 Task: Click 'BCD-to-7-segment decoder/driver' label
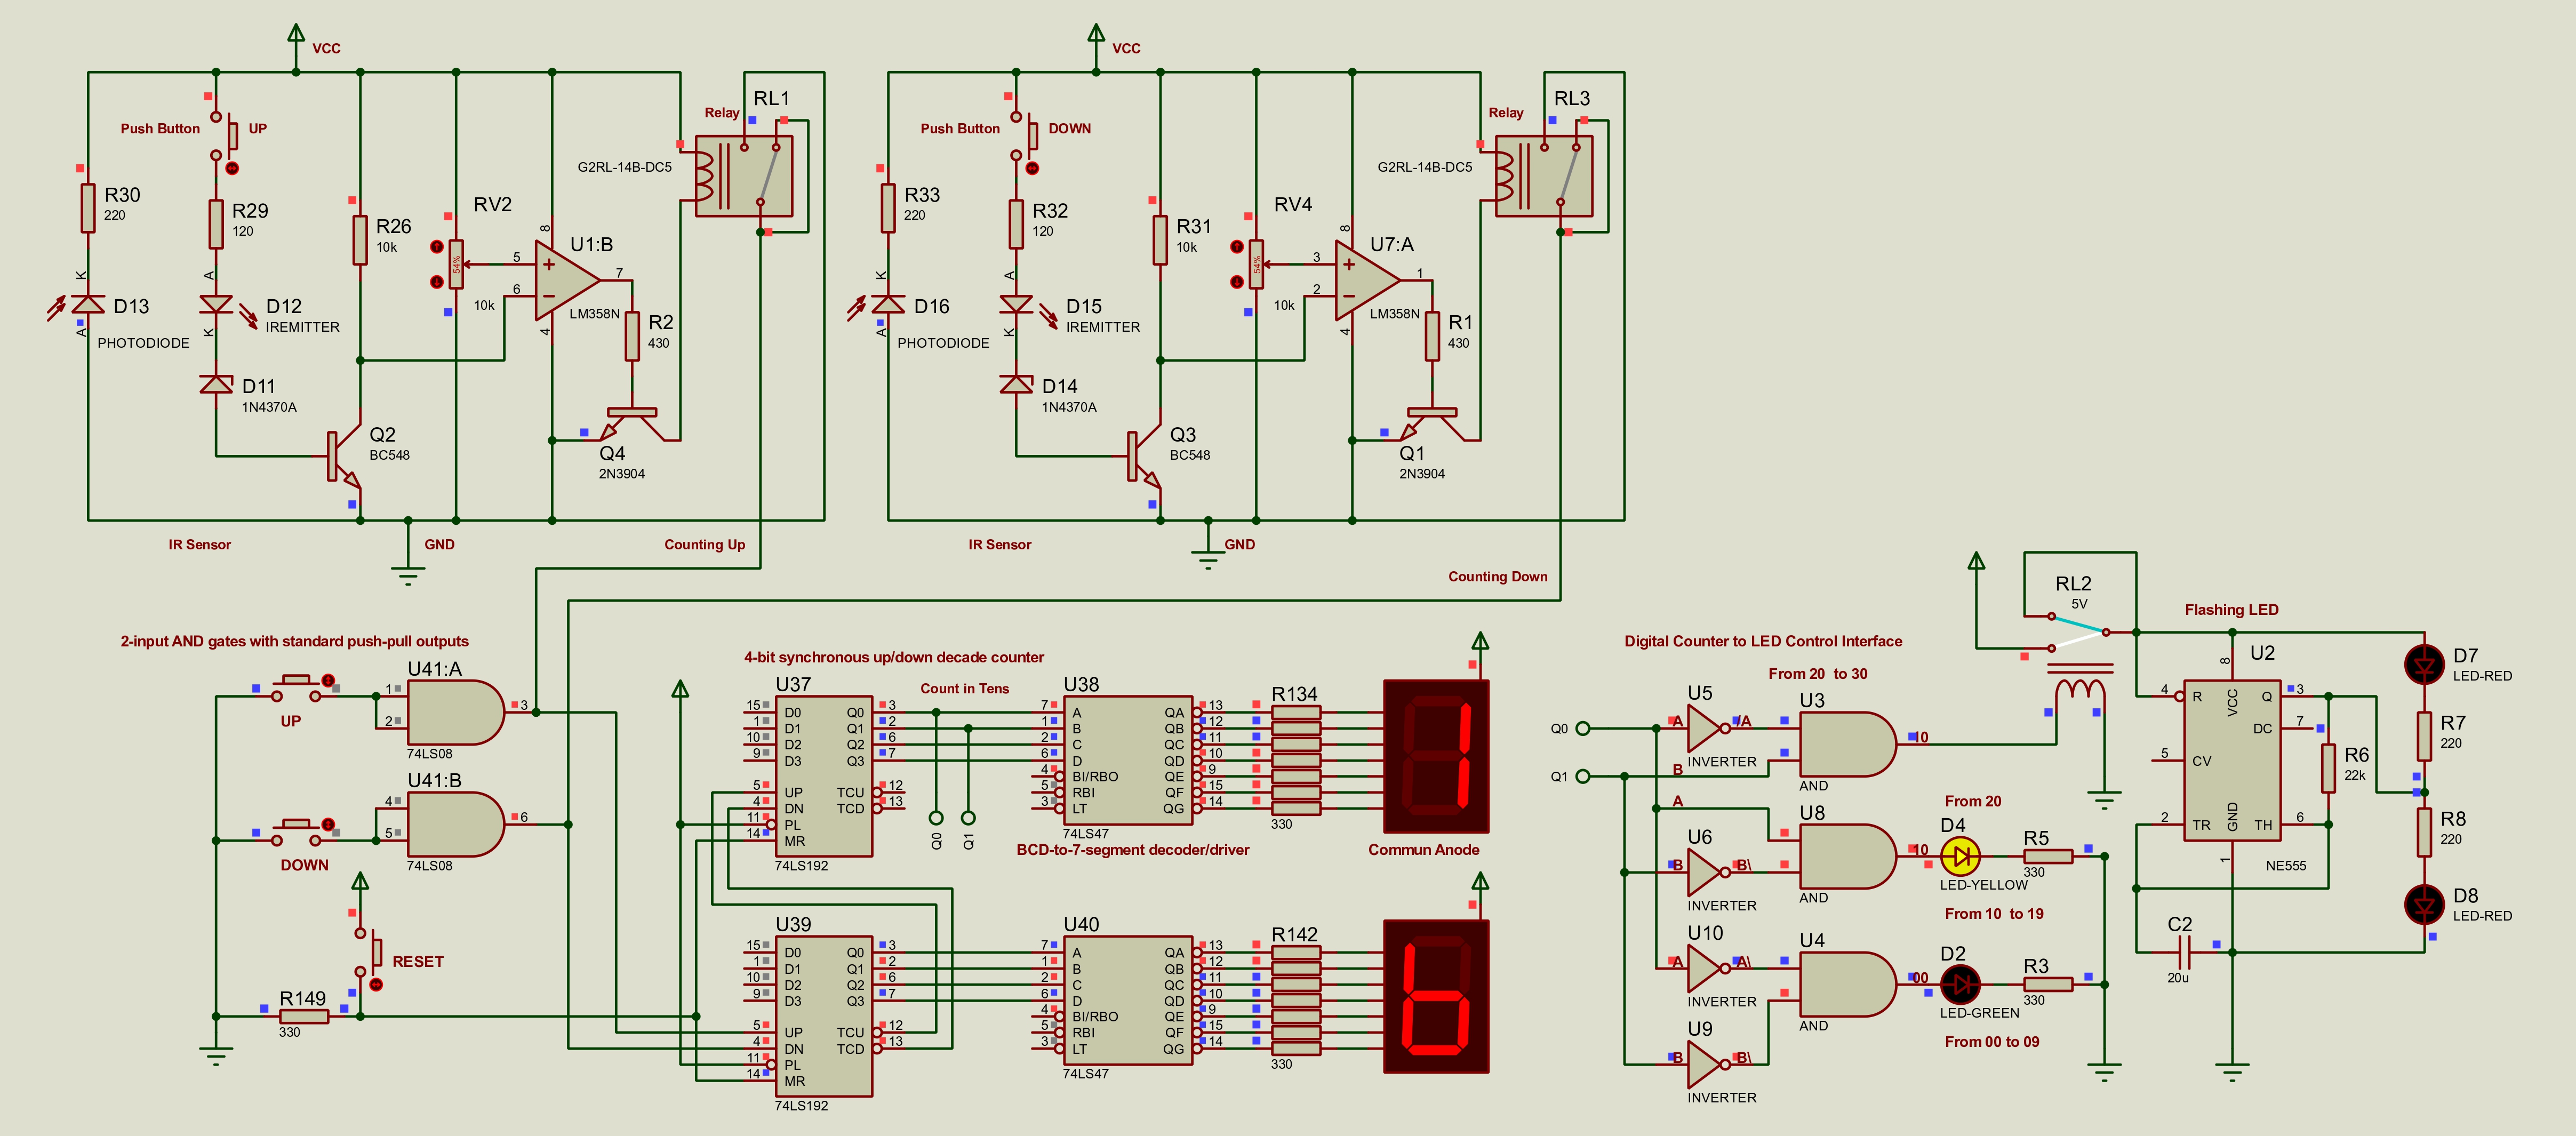coord(1133,849)
